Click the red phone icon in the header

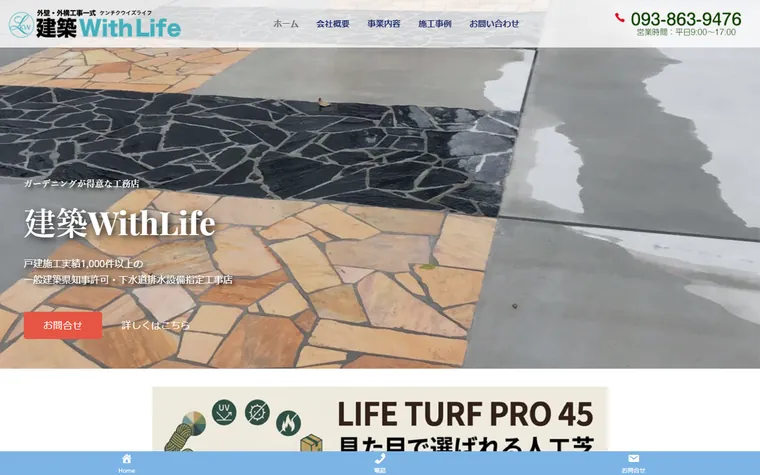pyautogui.click(x=619, y=18)
